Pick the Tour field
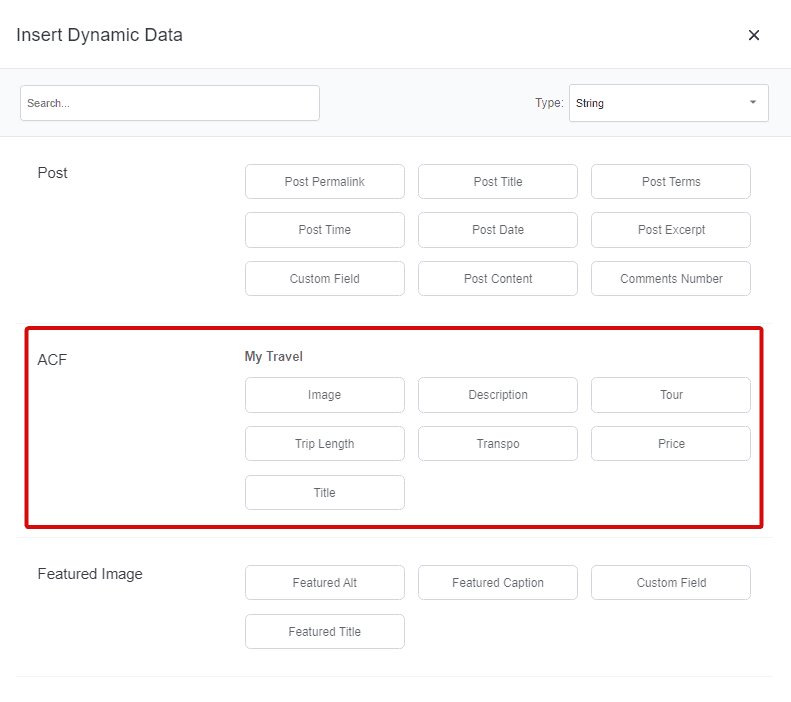 click(670, 395)
